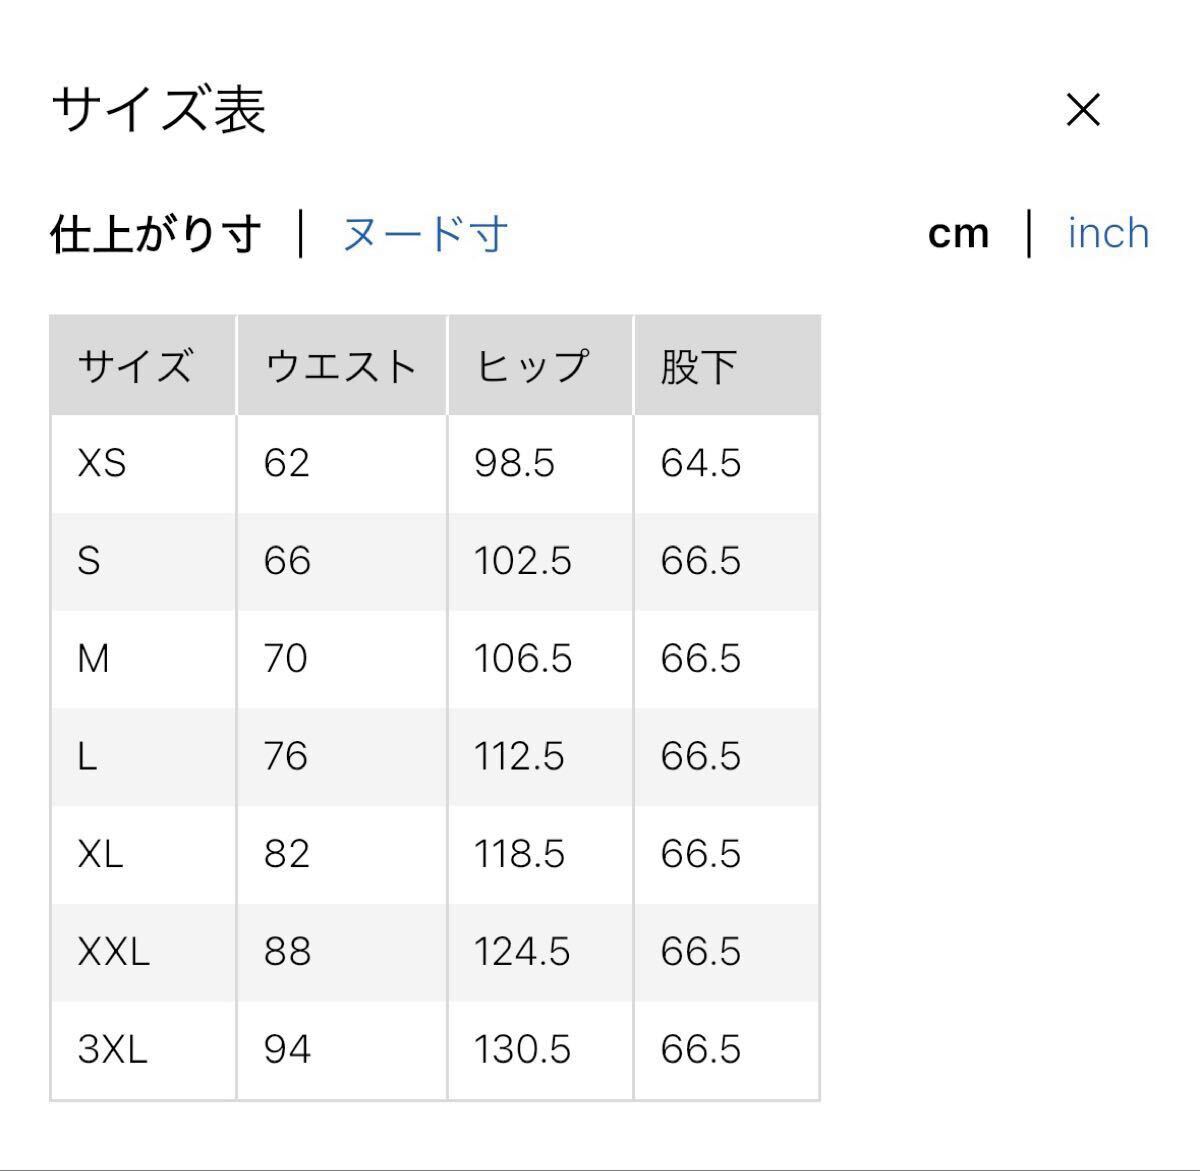Select the 3XL size row label
The image size is (1200, 1171).
coord(112,1049)
